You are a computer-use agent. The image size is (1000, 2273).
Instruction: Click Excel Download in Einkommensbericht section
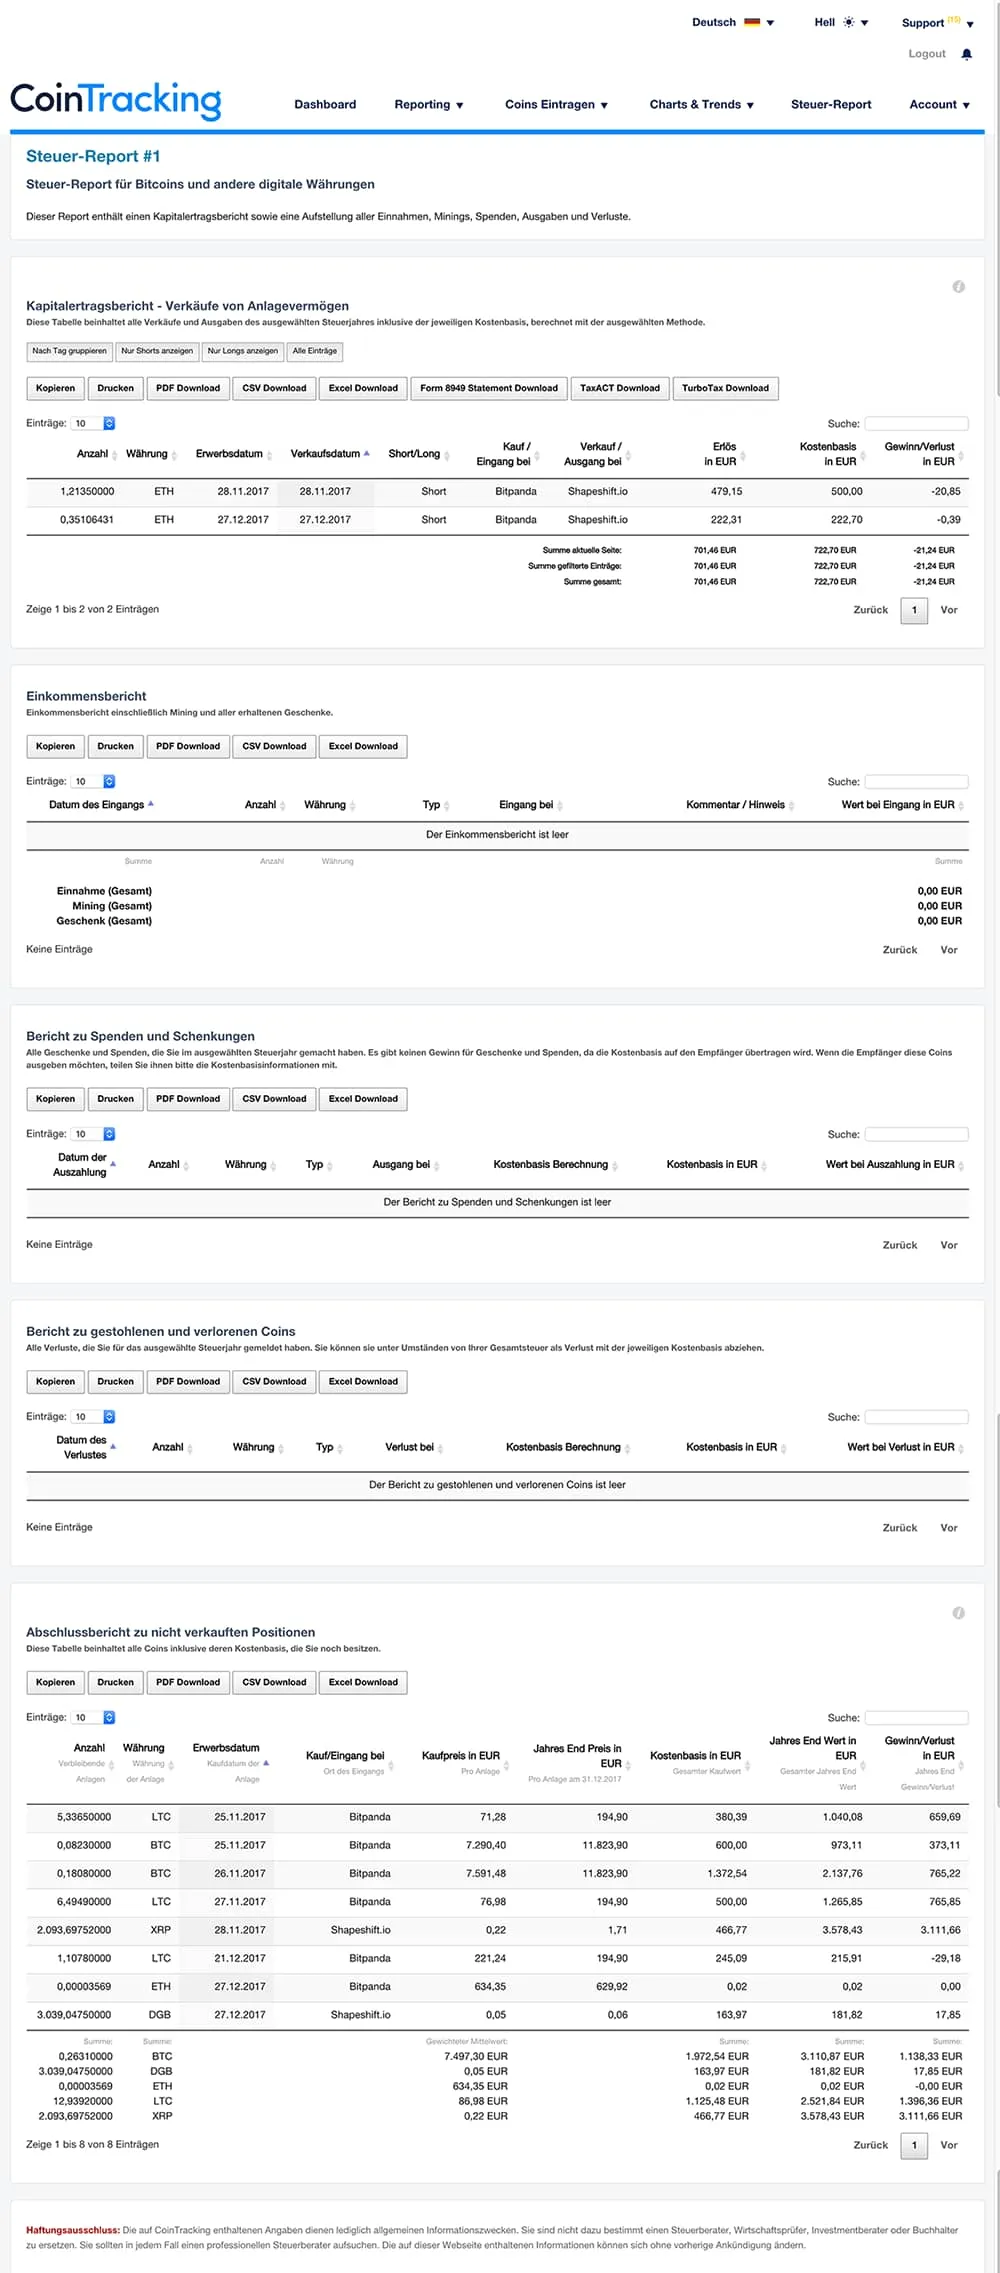coord(363,746)
